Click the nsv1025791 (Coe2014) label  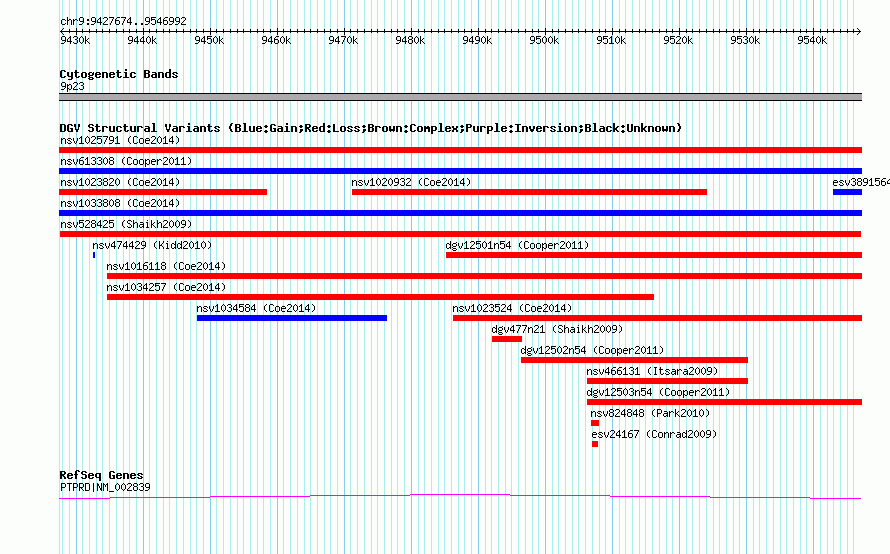pos(120,140)
